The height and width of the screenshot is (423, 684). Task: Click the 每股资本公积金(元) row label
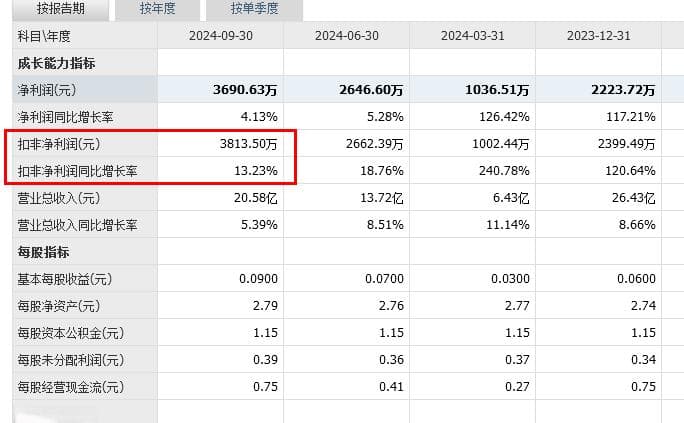click(x=71, y=333)
